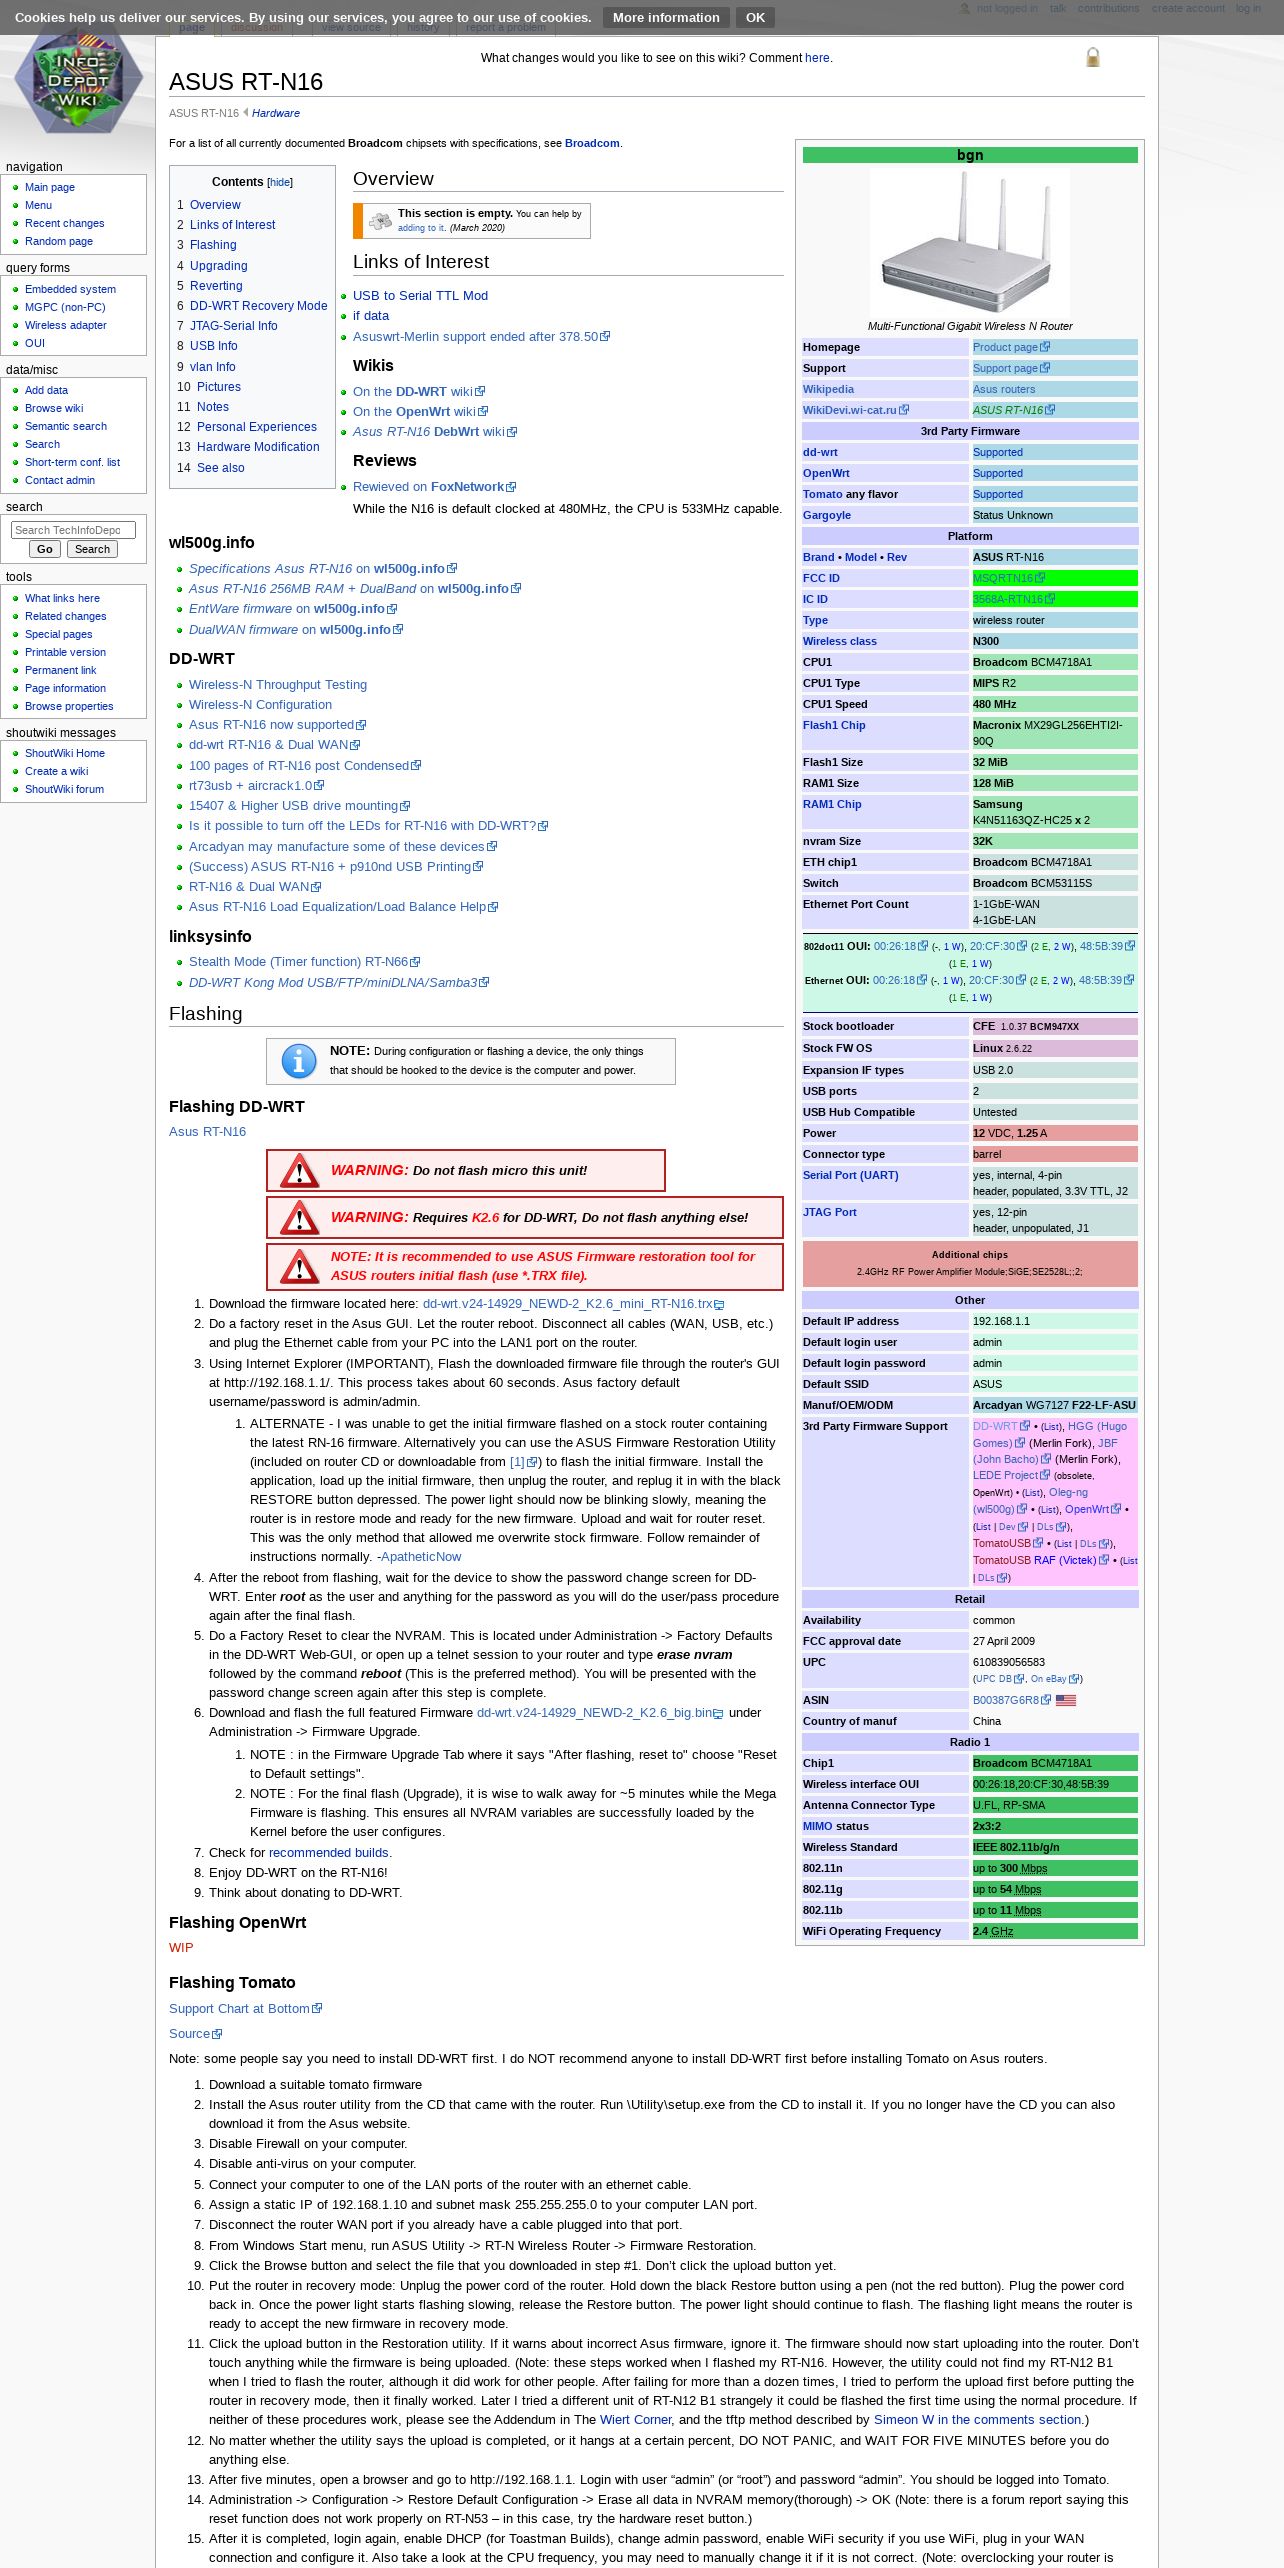This screenshot has height=2568, width=1284.
Task: Click 'create account' in top bar
Action: [1188, 8]
